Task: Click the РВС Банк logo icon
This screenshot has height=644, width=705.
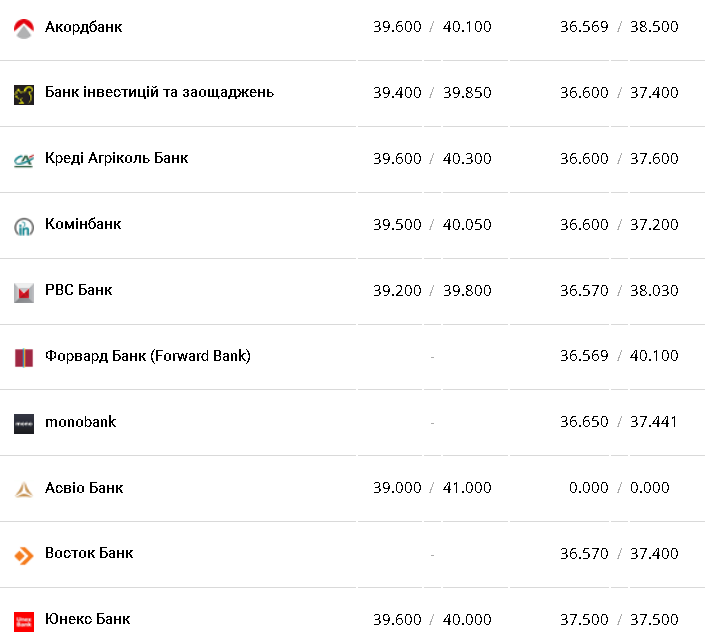Action: [x=24, y=292]
